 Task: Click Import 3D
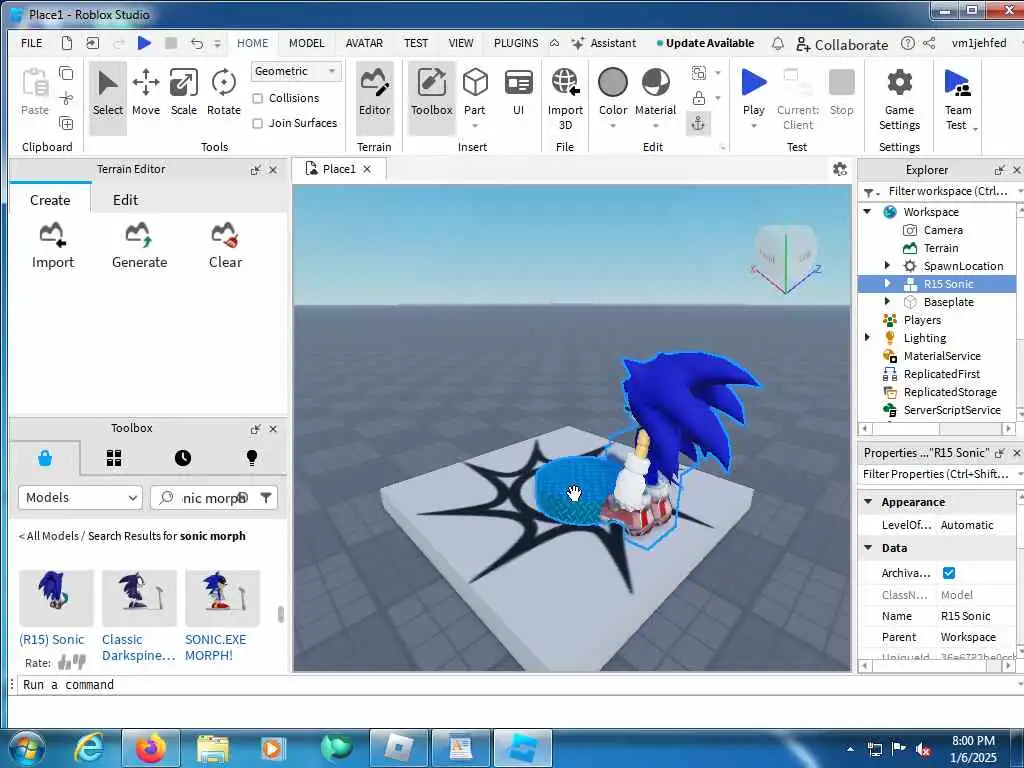[x=565, y=98]
